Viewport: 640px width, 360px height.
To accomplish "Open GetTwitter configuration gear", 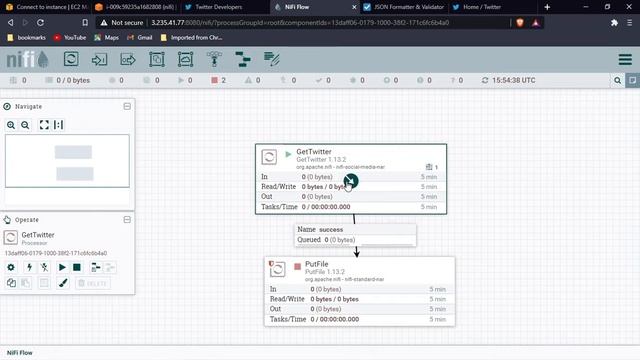I will click(x=11, y=267).
